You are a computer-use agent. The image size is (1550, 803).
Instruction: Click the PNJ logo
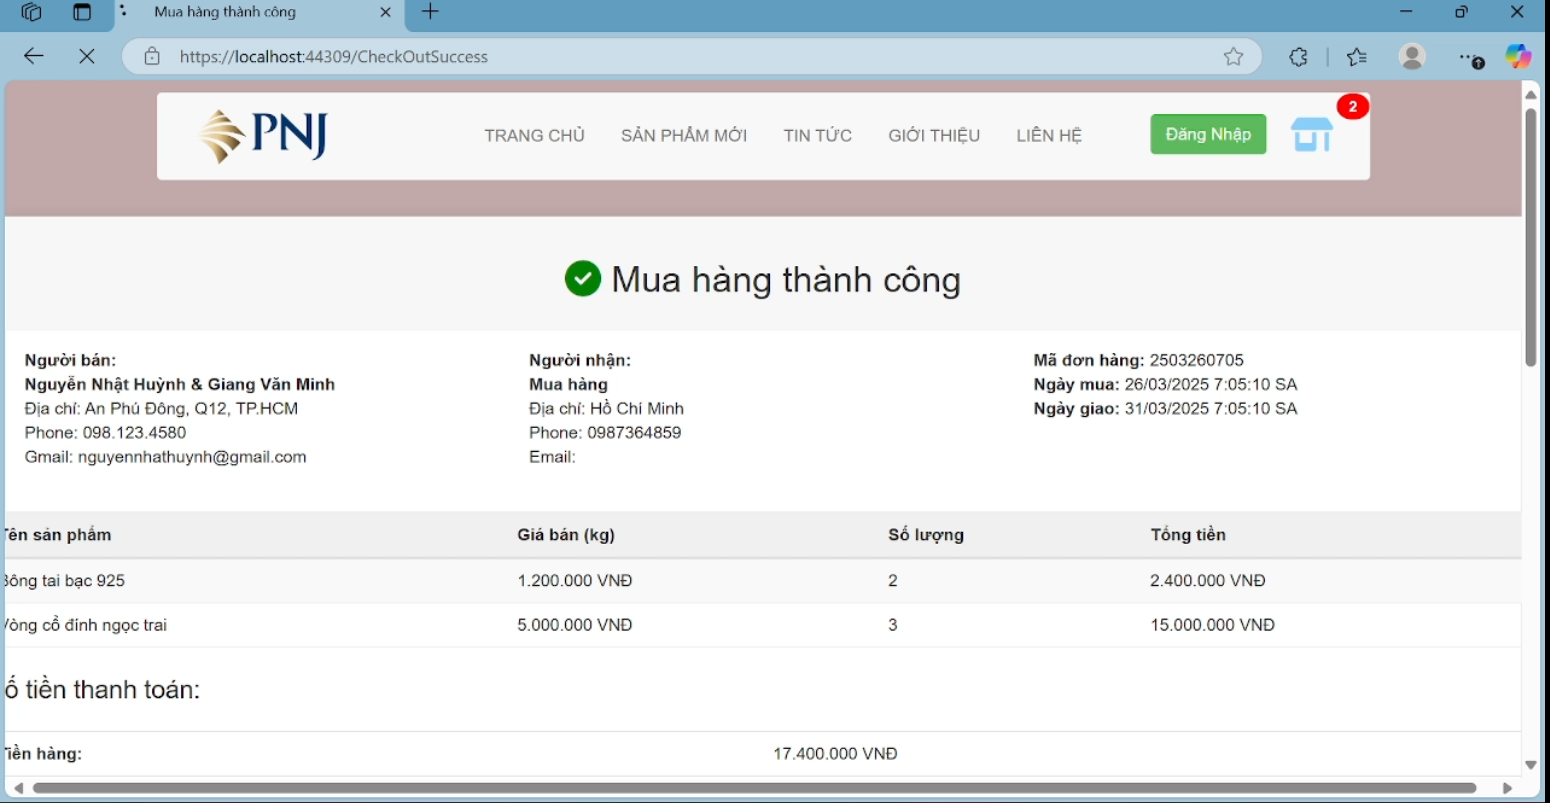click(x=263, y=136)
